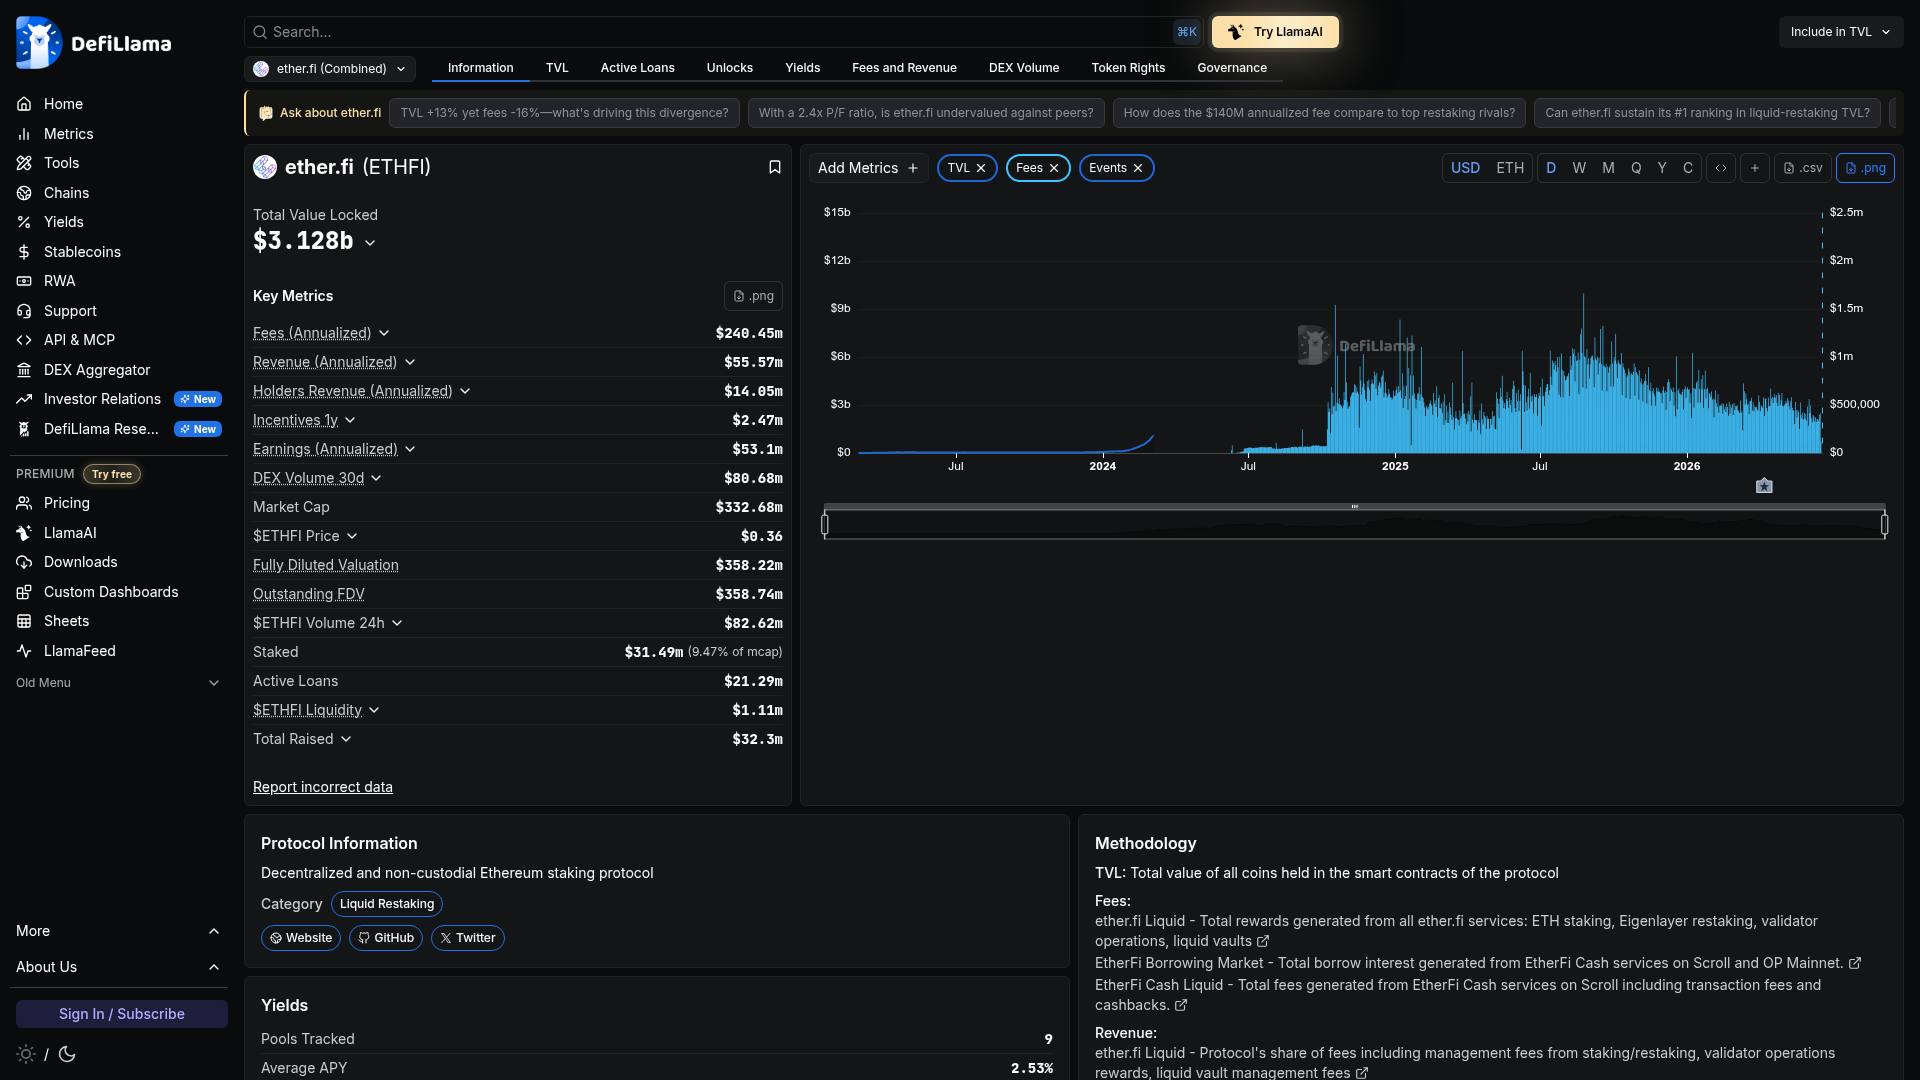Set chart interval to yearly Y

point(1662,168)
